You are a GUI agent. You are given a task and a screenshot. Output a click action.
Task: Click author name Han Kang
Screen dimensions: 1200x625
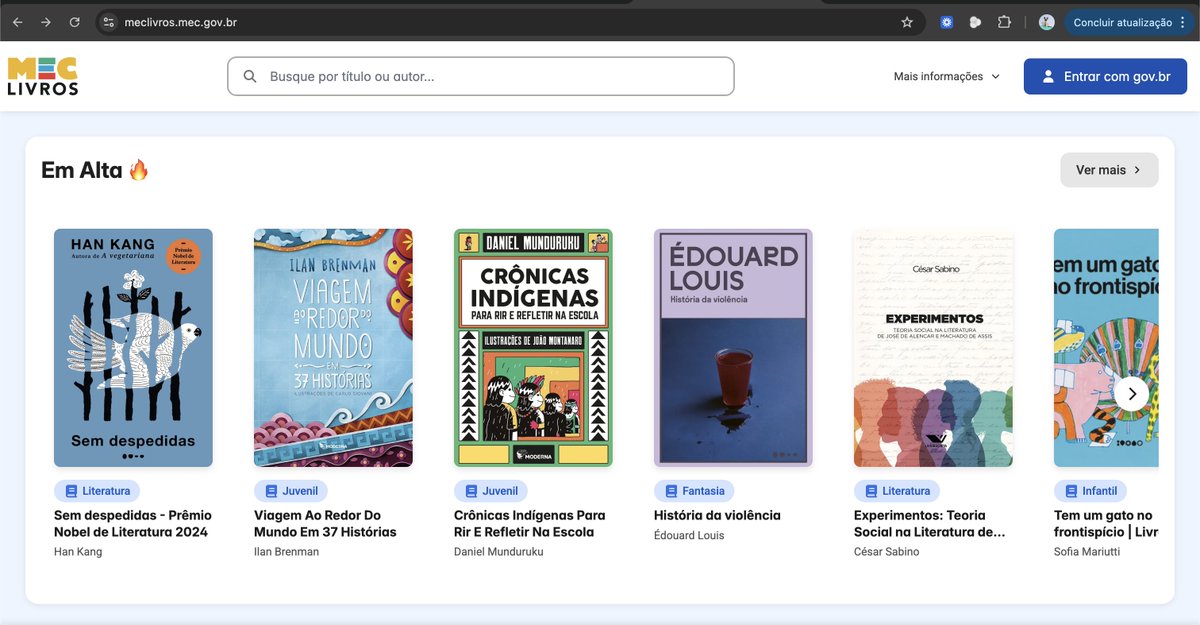(78, 552)
